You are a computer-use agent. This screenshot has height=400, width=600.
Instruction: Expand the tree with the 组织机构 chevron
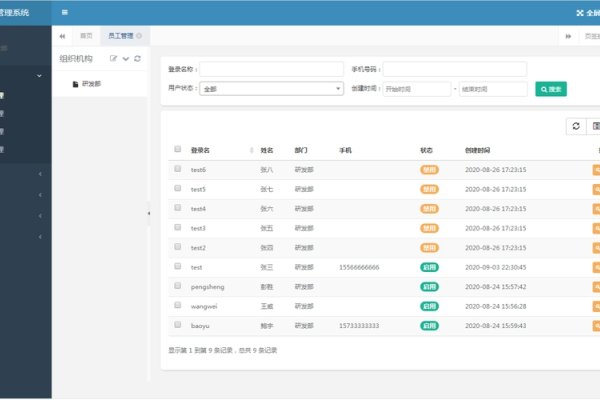[x=126, y=59]
